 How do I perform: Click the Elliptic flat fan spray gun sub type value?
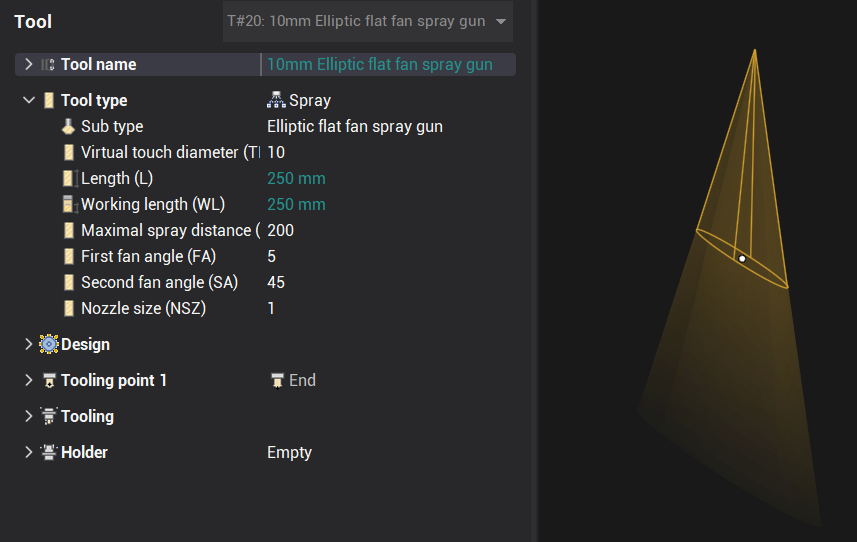[355, 126]
